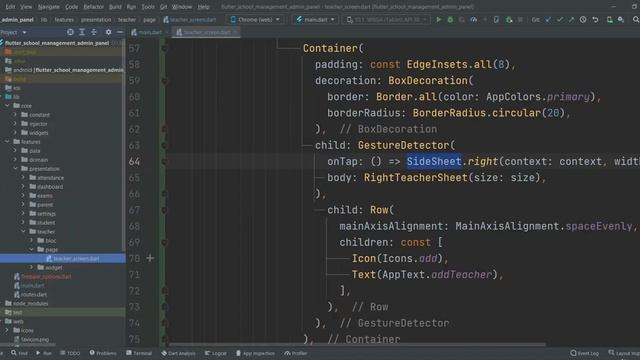Expand all in the Project panel
Viewport: 640px width, 360px height.
click(82, 32)
